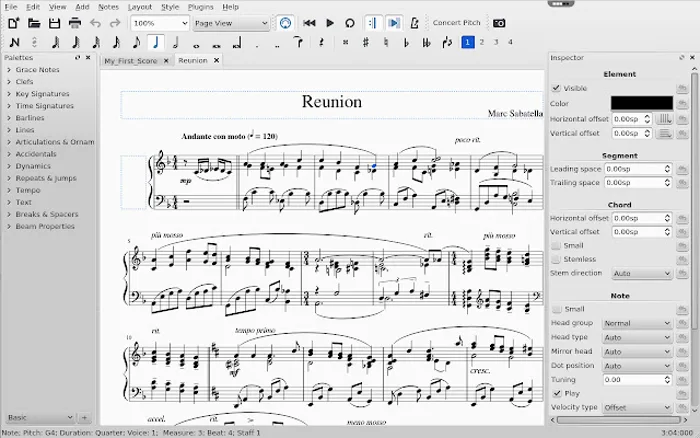Select the sharp accidental icon
Image resolution: width=700 pixels, height=438 pixels.
click(x=365, y=42)
